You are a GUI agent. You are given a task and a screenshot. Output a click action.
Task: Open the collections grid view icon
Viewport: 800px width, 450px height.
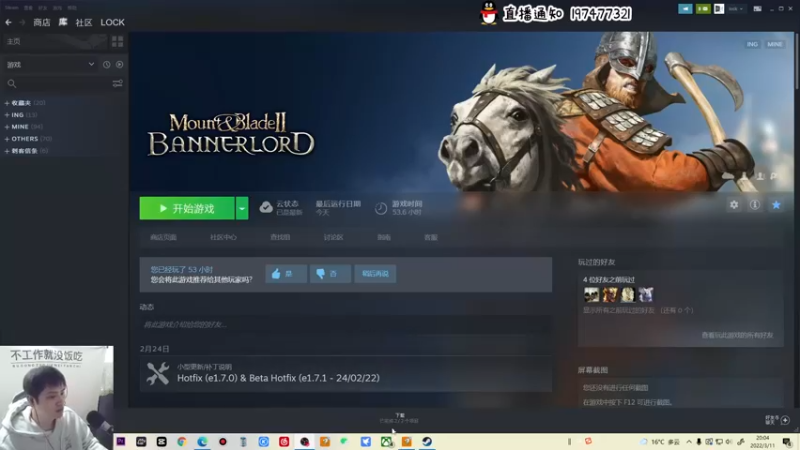117,41
